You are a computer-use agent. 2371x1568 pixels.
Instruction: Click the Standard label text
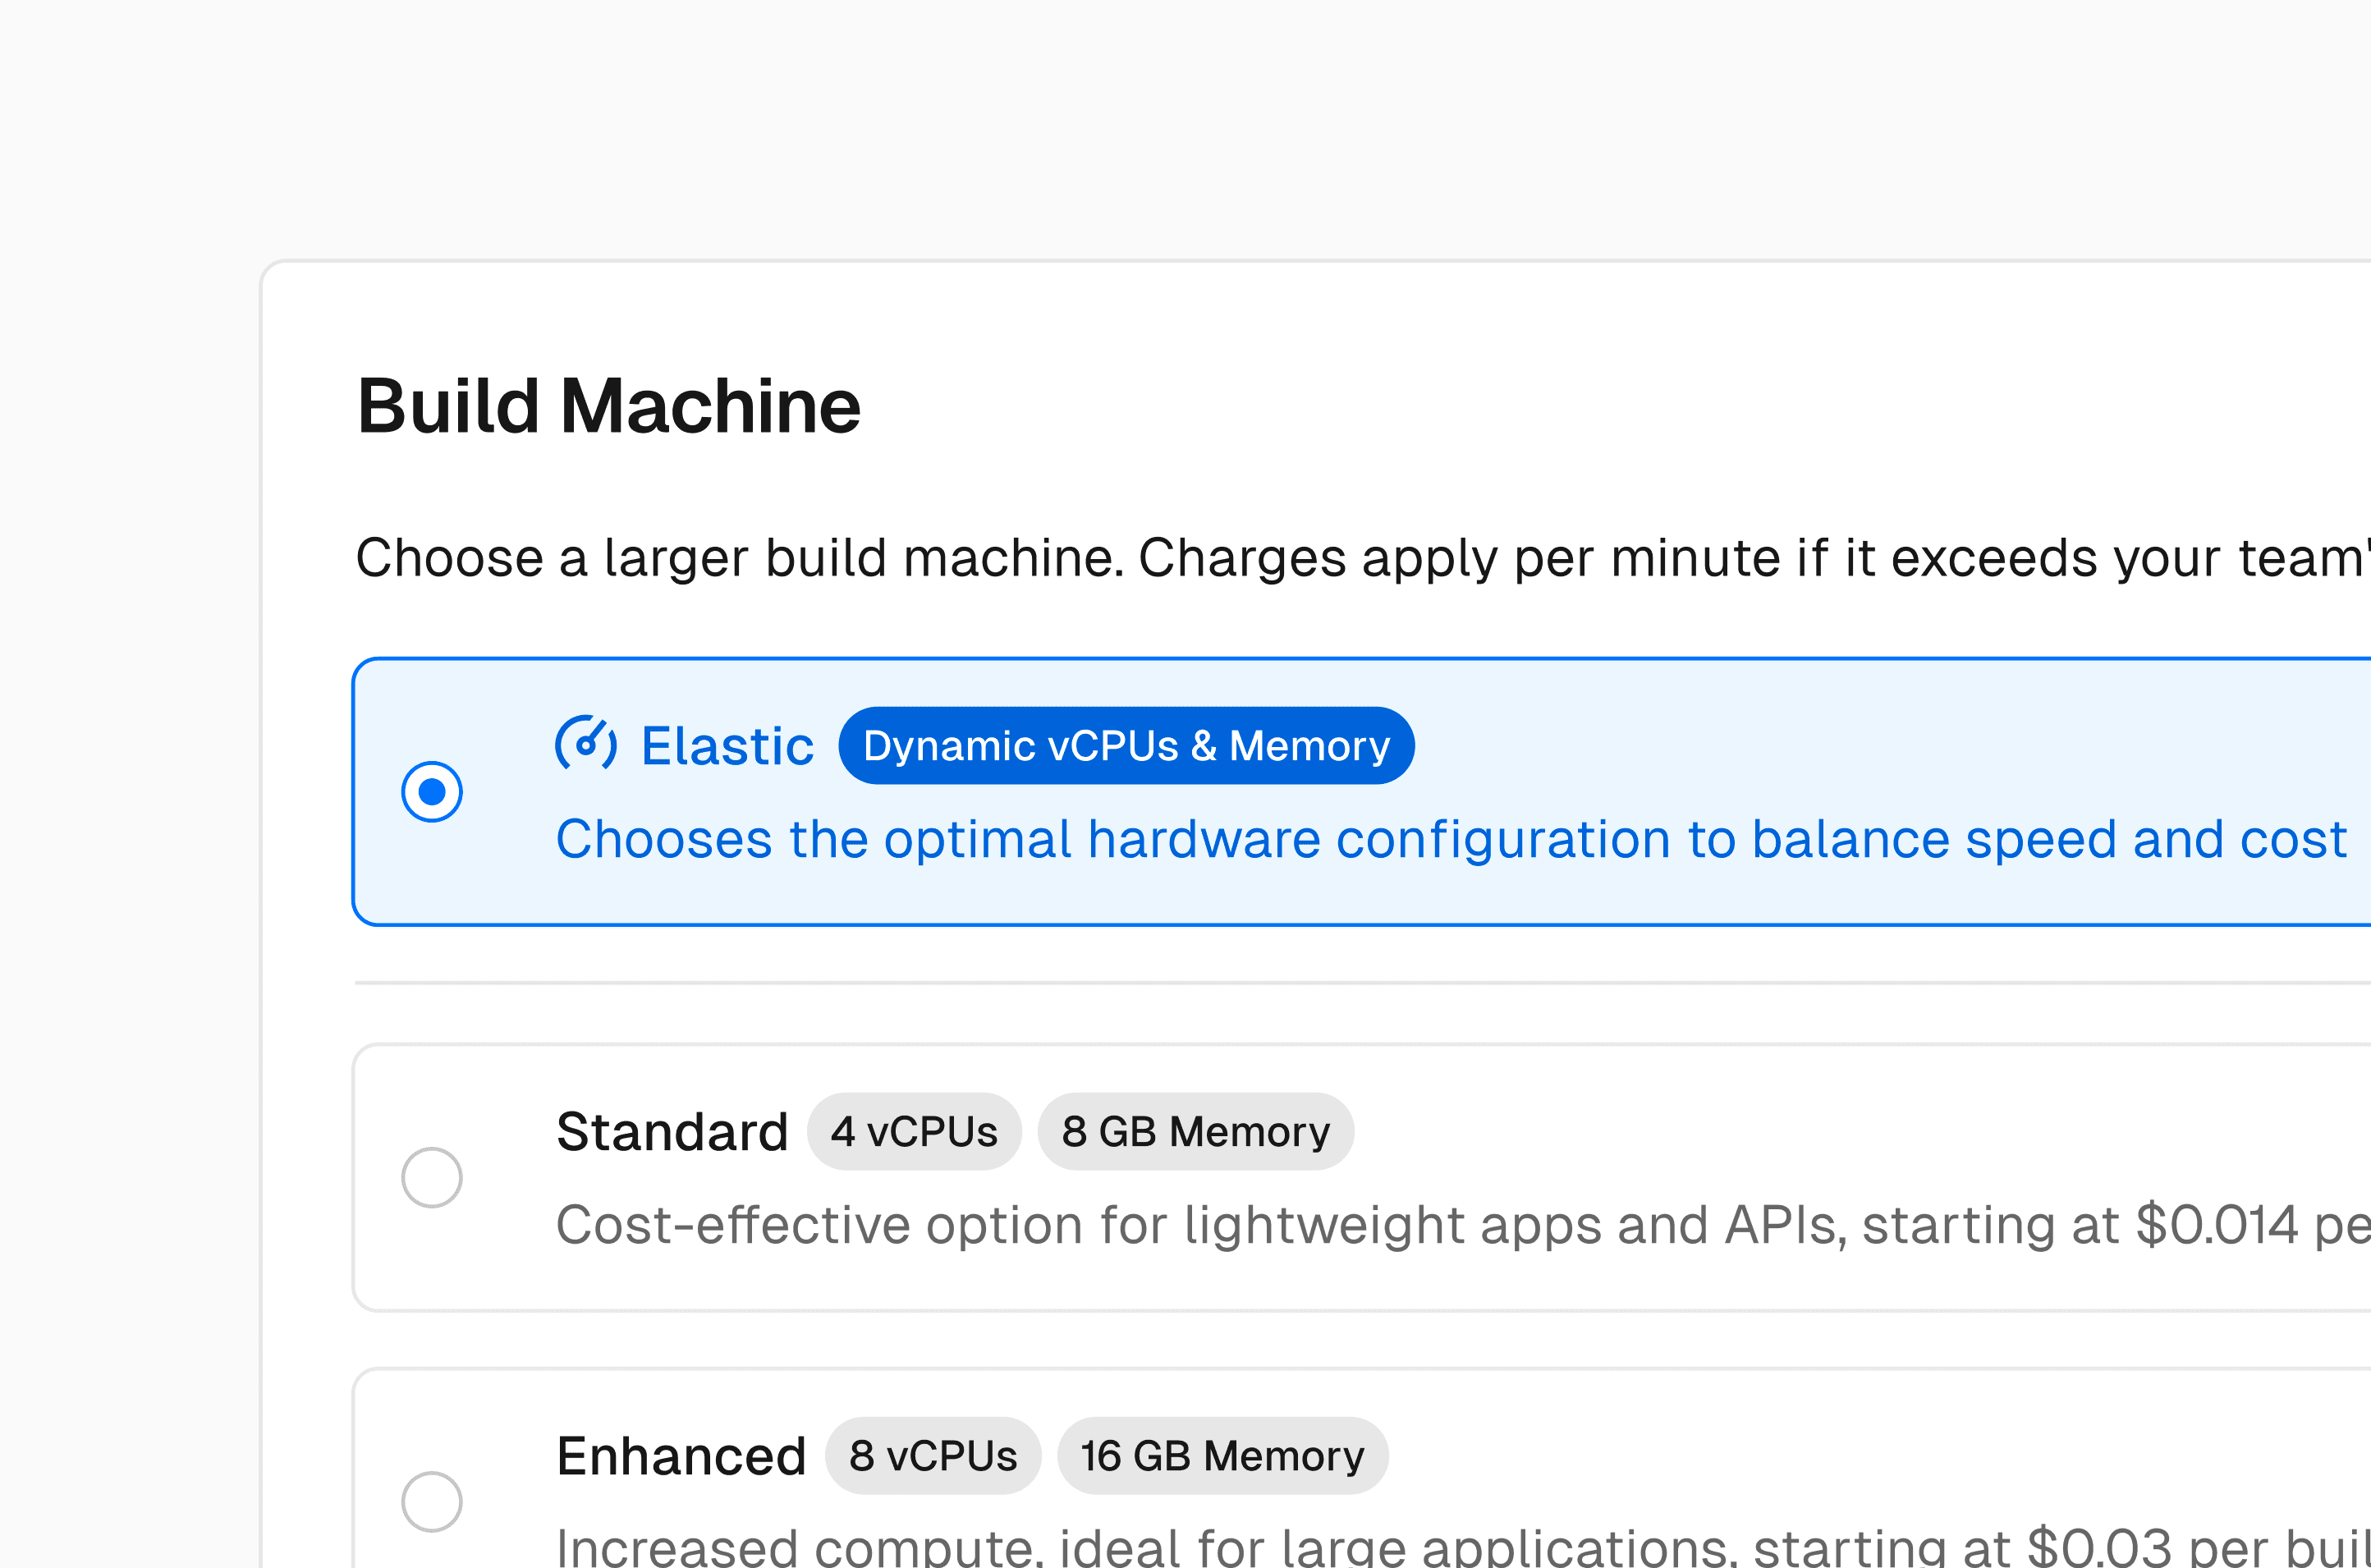point(672,1131)
